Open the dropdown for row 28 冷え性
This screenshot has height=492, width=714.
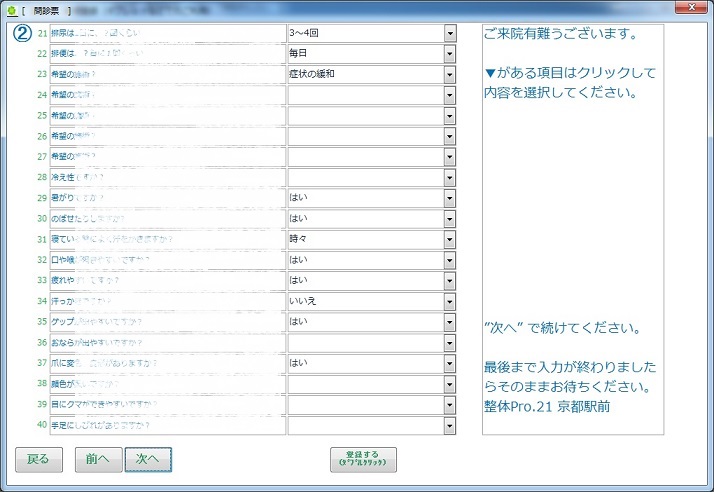click(x=450, y=178)
